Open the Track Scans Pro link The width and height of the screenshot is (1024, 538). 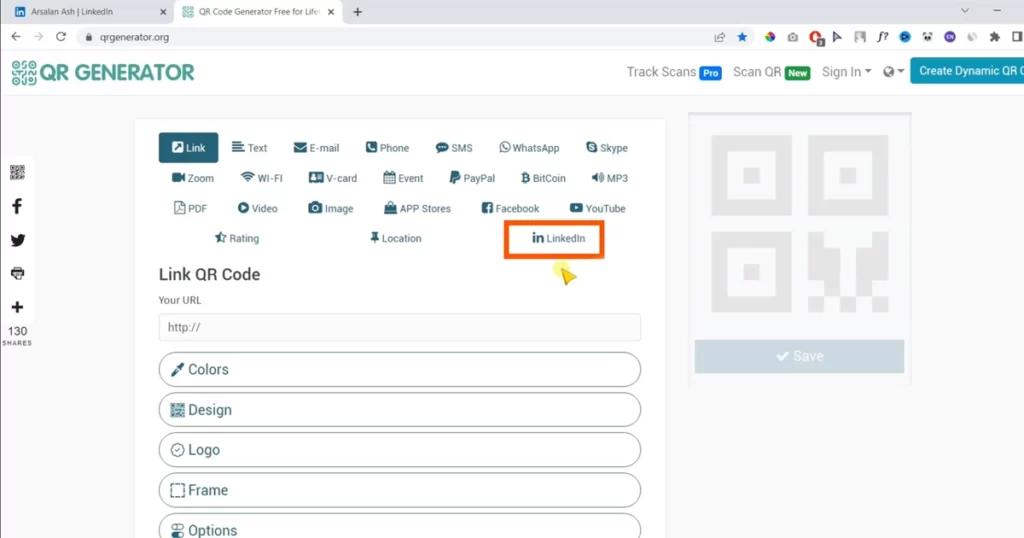[x=674, y=72]
